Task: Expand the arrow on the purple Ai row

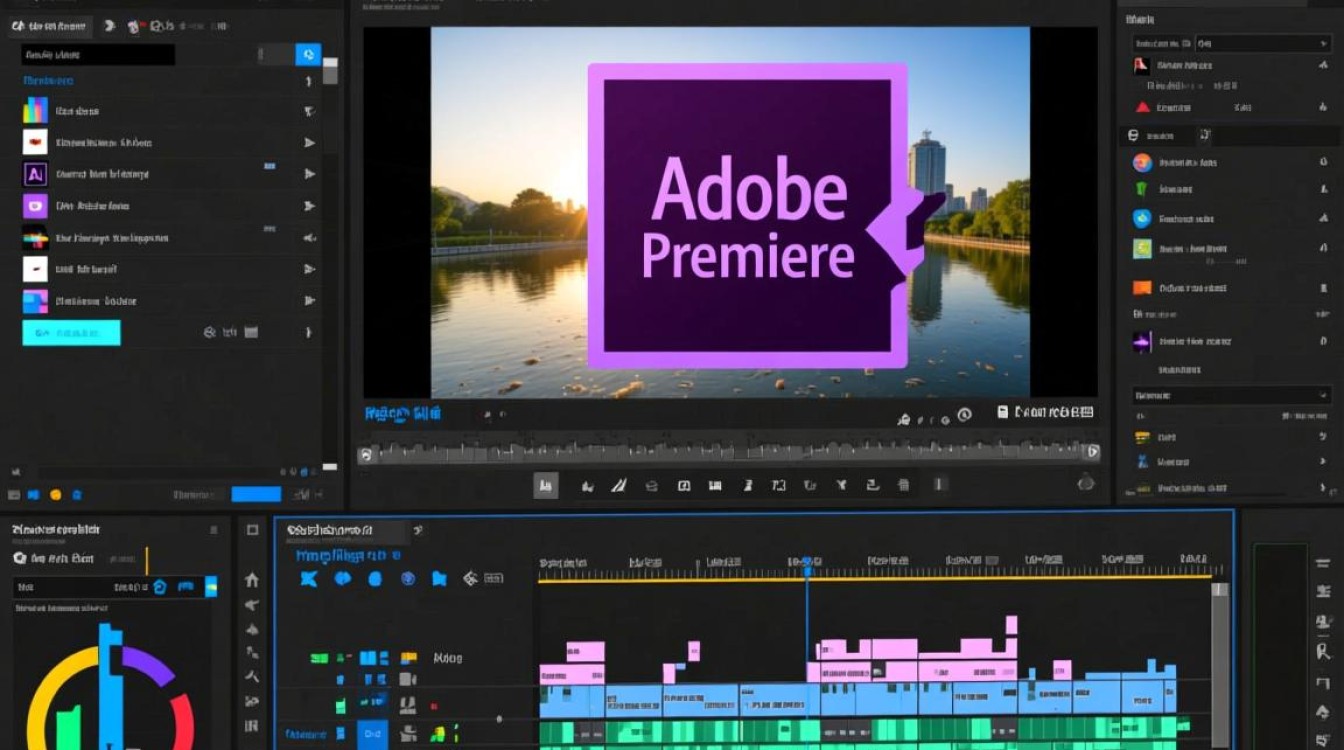Action: pos(309,174)
